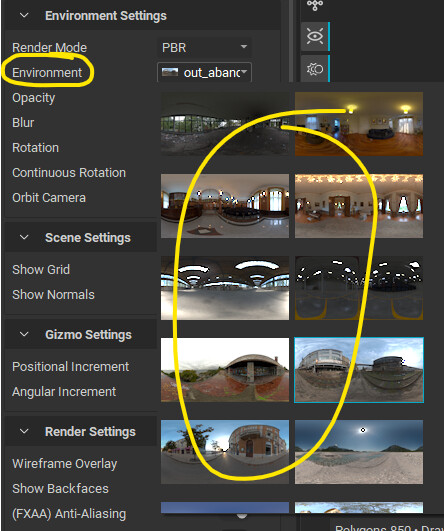Click the Wireframe Overlay setting label

(65, 464)
